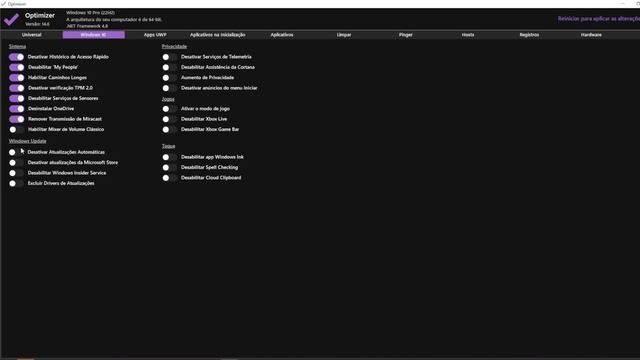This screenshot has width=640, height=360.
Task: Switch to the Pinger tab
Action: [x=406, y=35]
